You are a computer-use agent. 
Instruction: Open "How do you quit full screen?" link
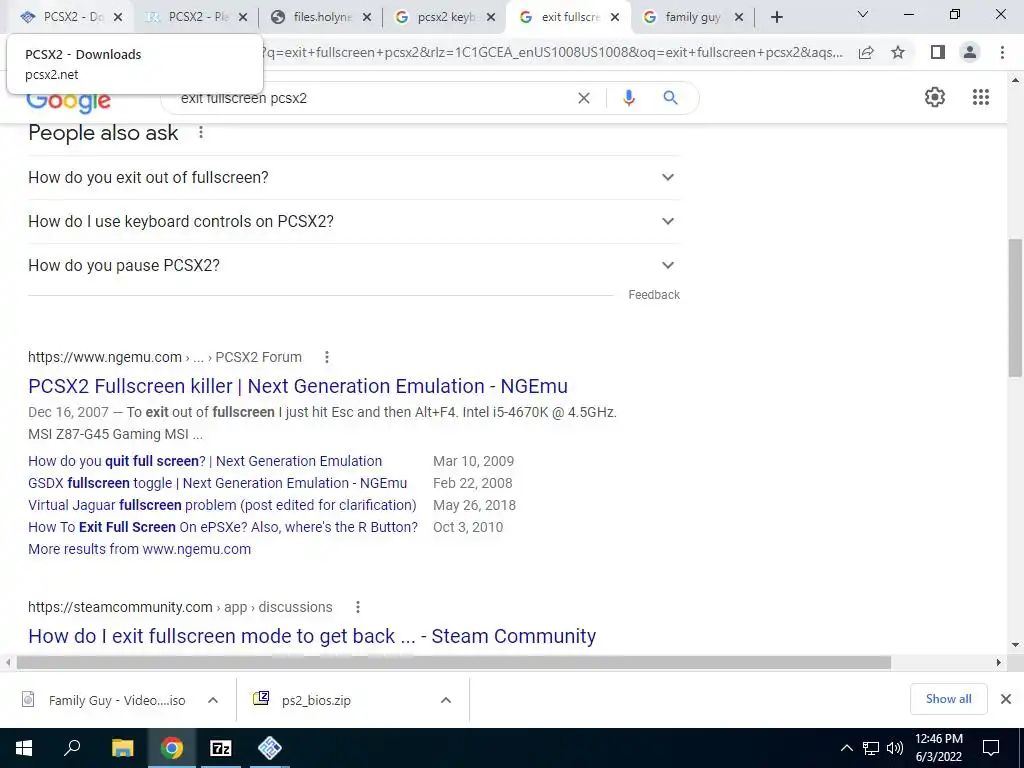pyautogui.click(x=205, y=461)
